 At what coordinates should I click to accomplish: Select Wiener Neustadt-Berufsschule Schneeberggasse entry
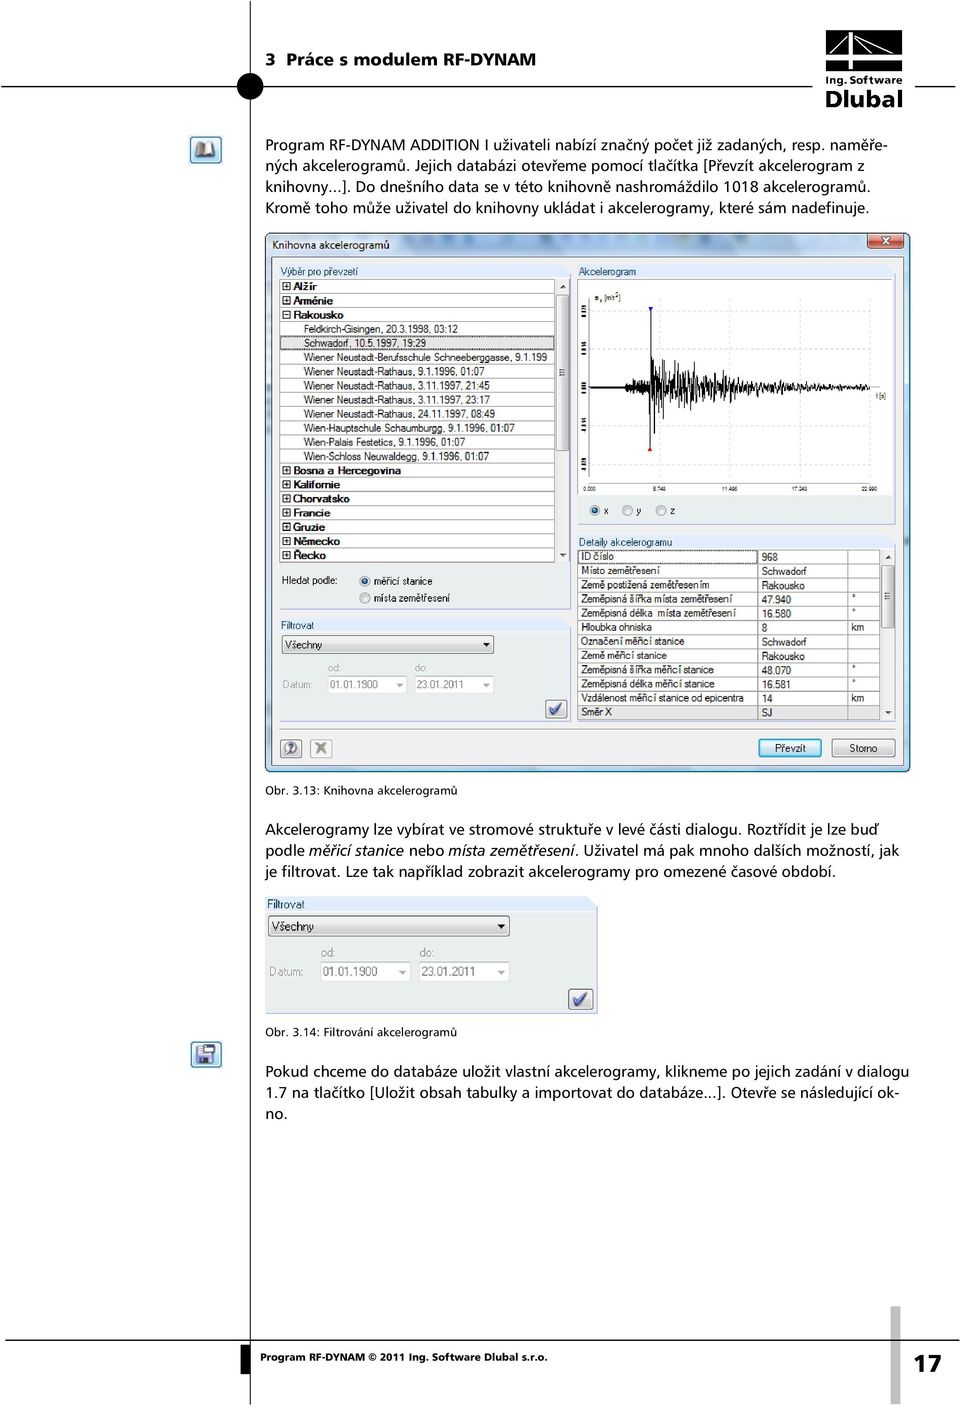426,357
